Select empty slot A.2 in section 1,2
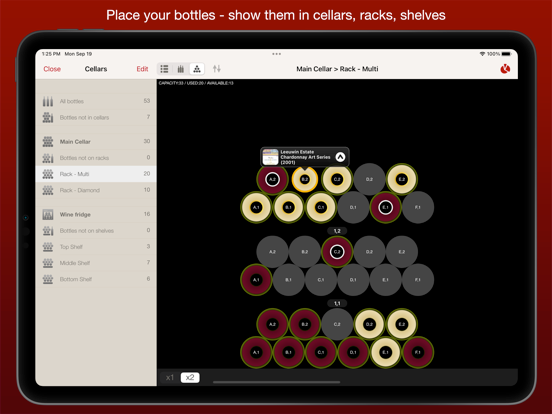The height and width of the screenshot is (414, 552). tap(272, 252)
